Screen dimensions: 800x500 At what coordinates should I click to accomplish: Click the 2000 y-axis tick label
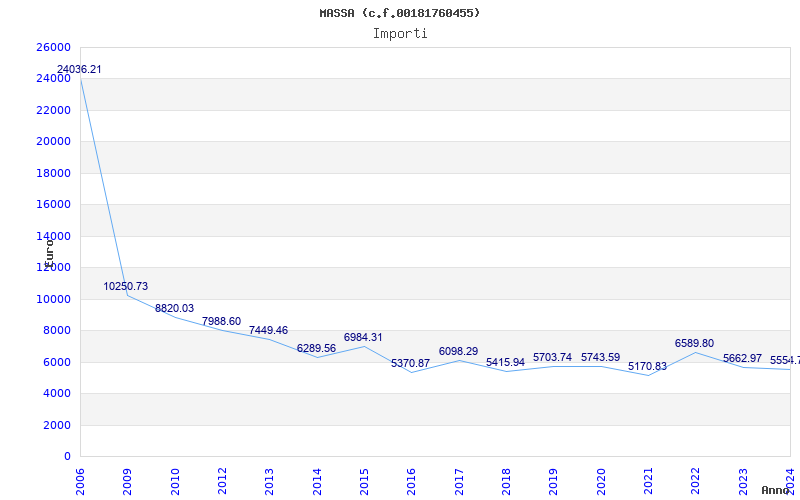click(x=57, y=425)
